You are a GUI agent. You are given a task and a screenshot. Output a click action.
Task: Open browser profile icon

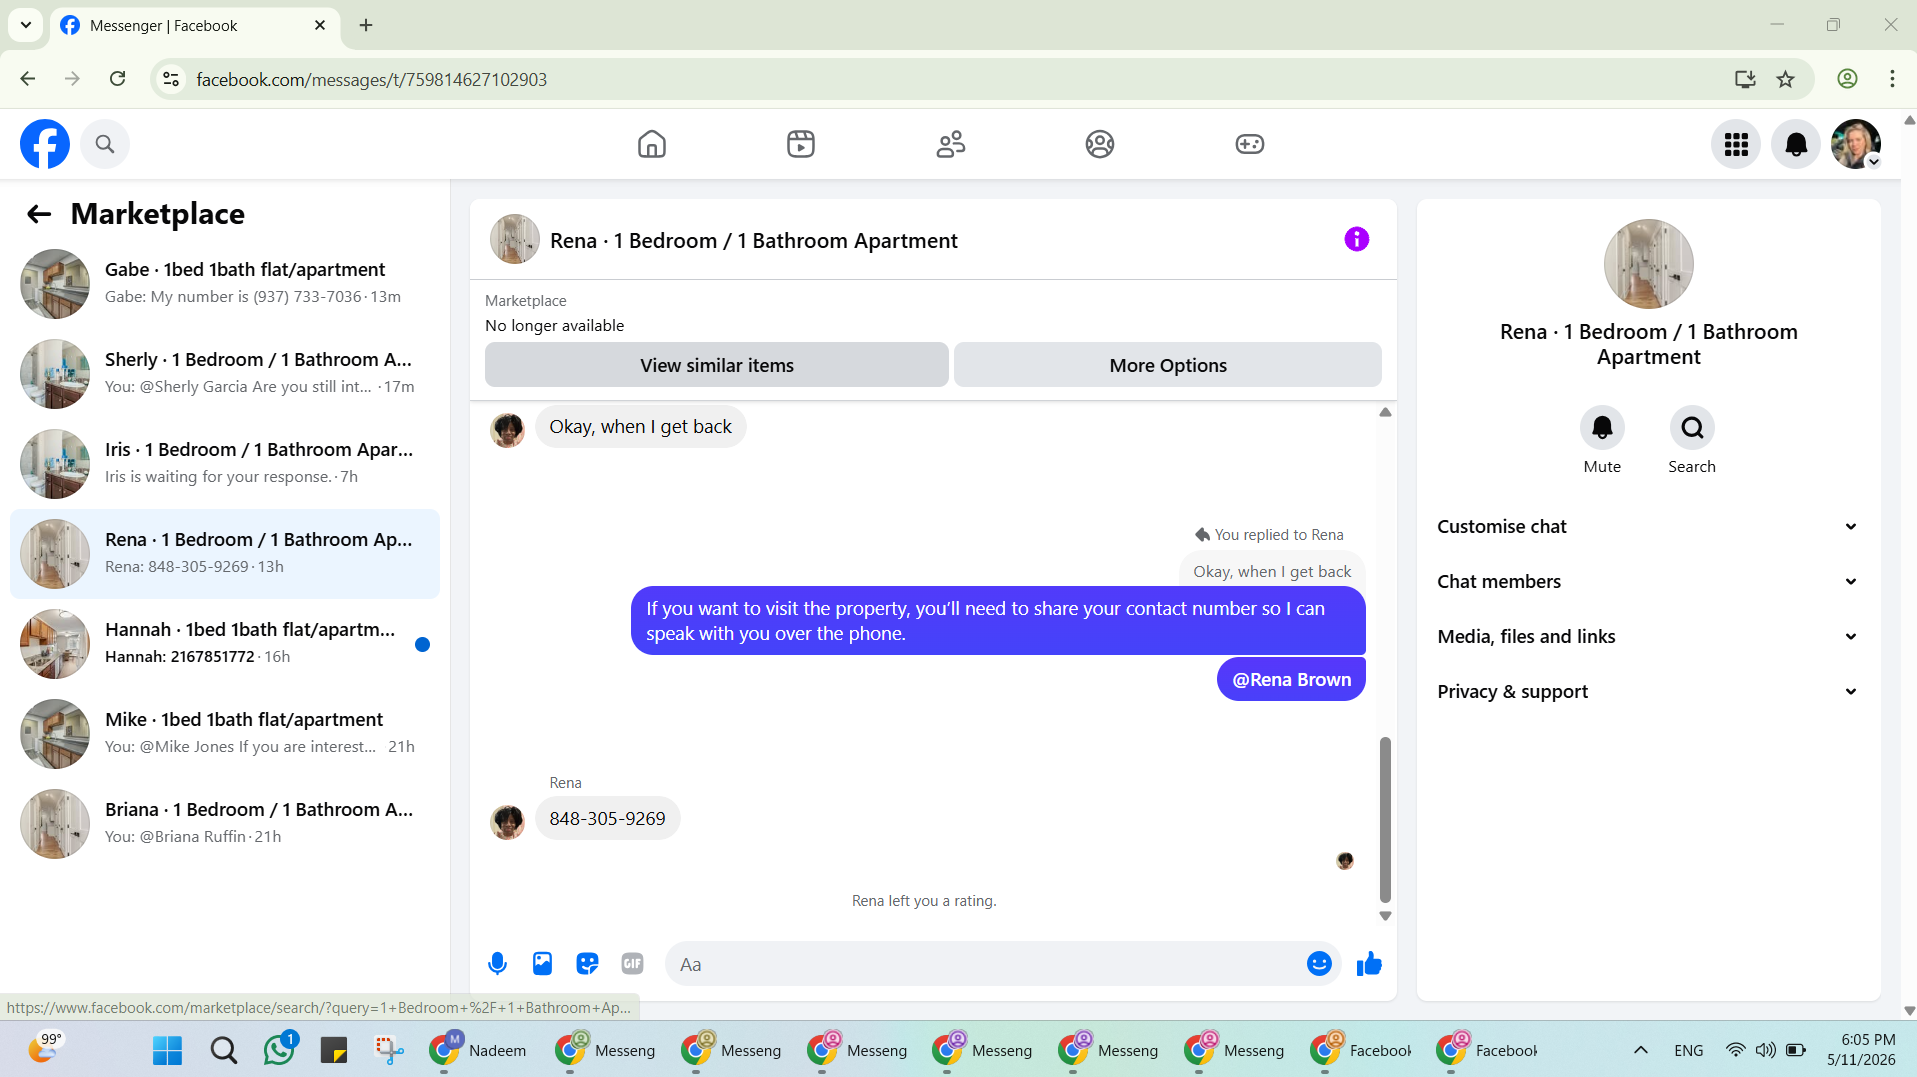pos(1847,79)
